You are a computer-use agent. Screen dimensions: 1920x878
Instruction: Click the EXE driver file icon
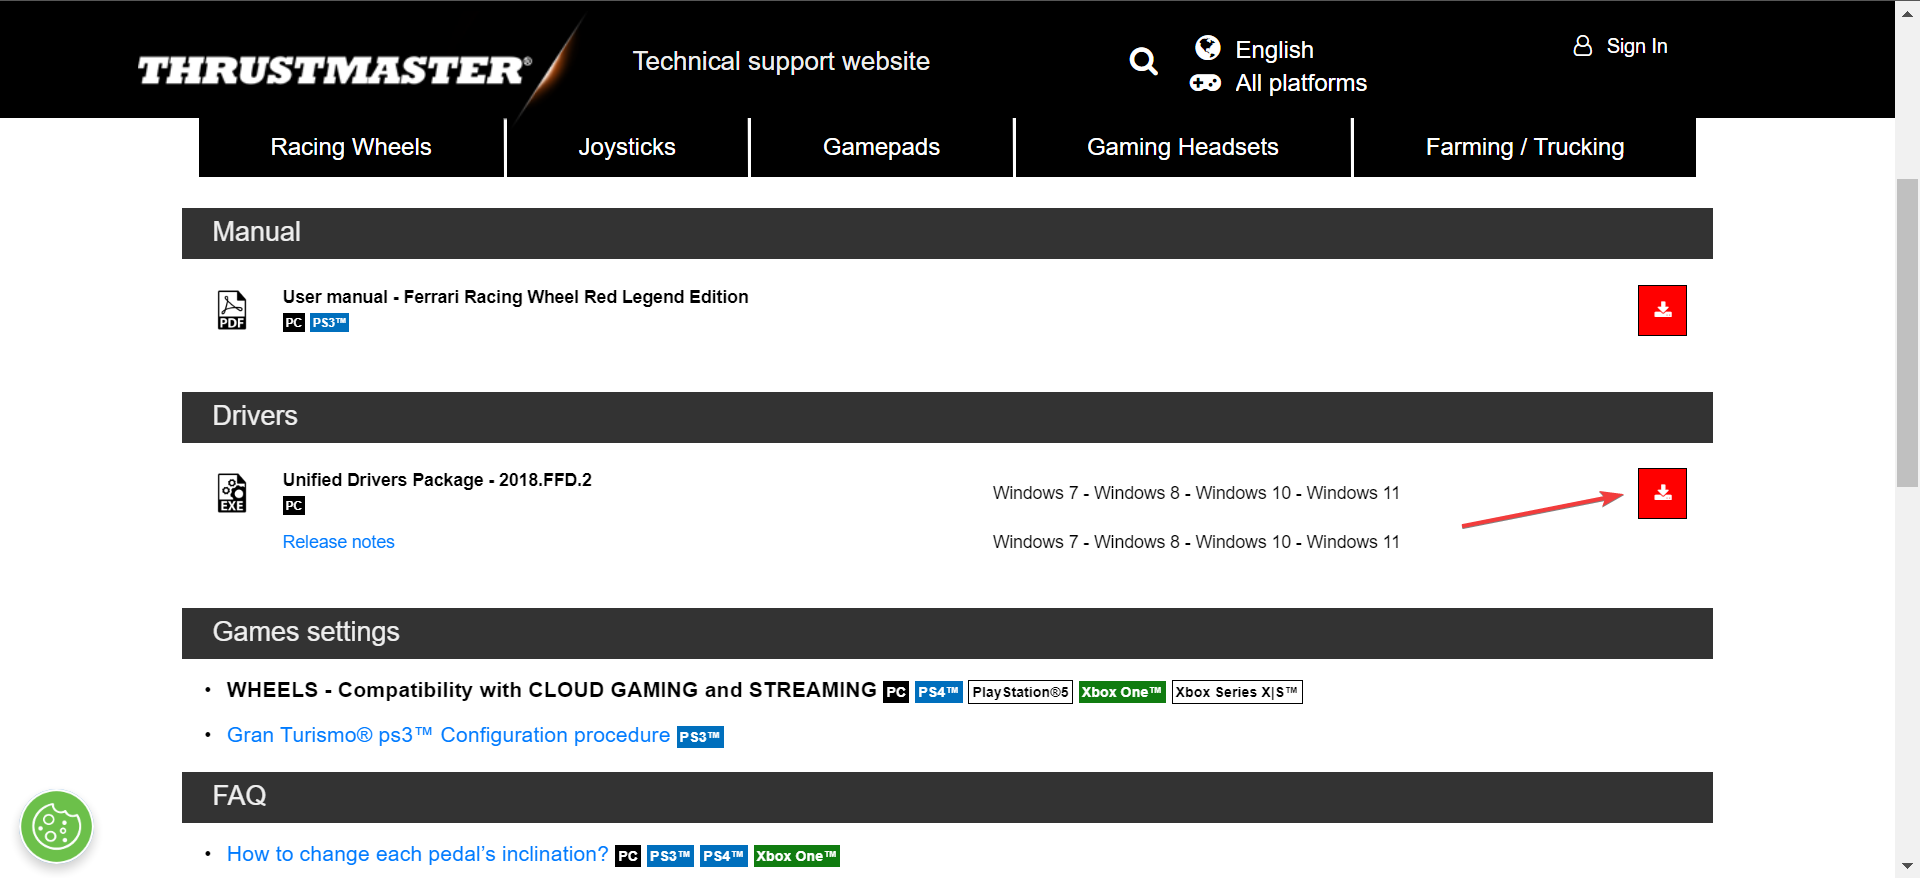click(232, 493)
